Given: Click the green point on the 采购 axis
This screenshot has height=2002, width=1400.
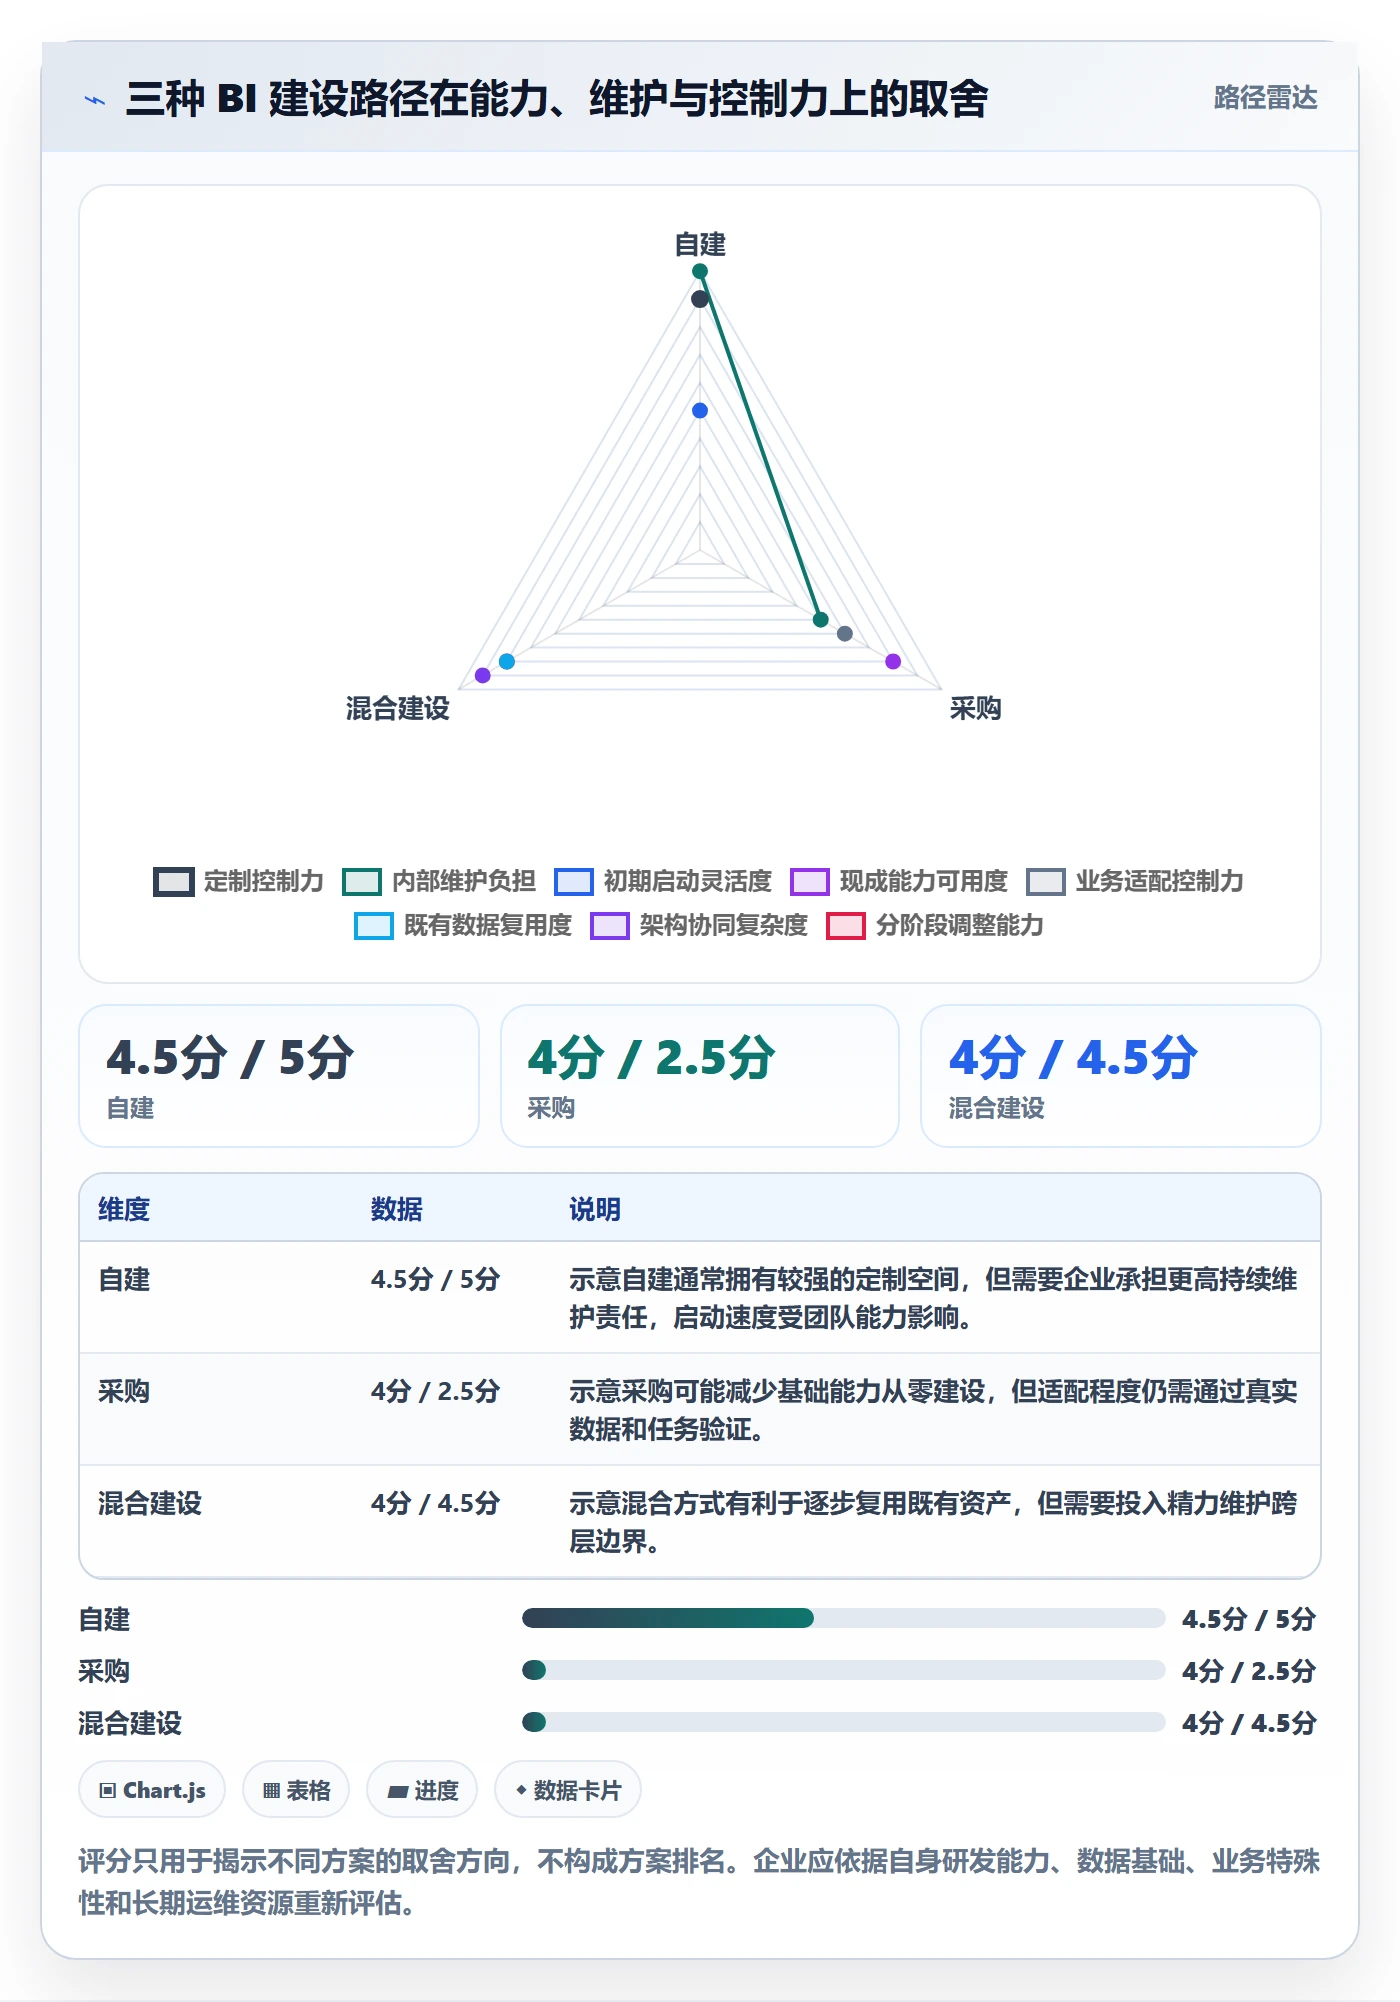Looking at the screenshot, I should [821, 620].
